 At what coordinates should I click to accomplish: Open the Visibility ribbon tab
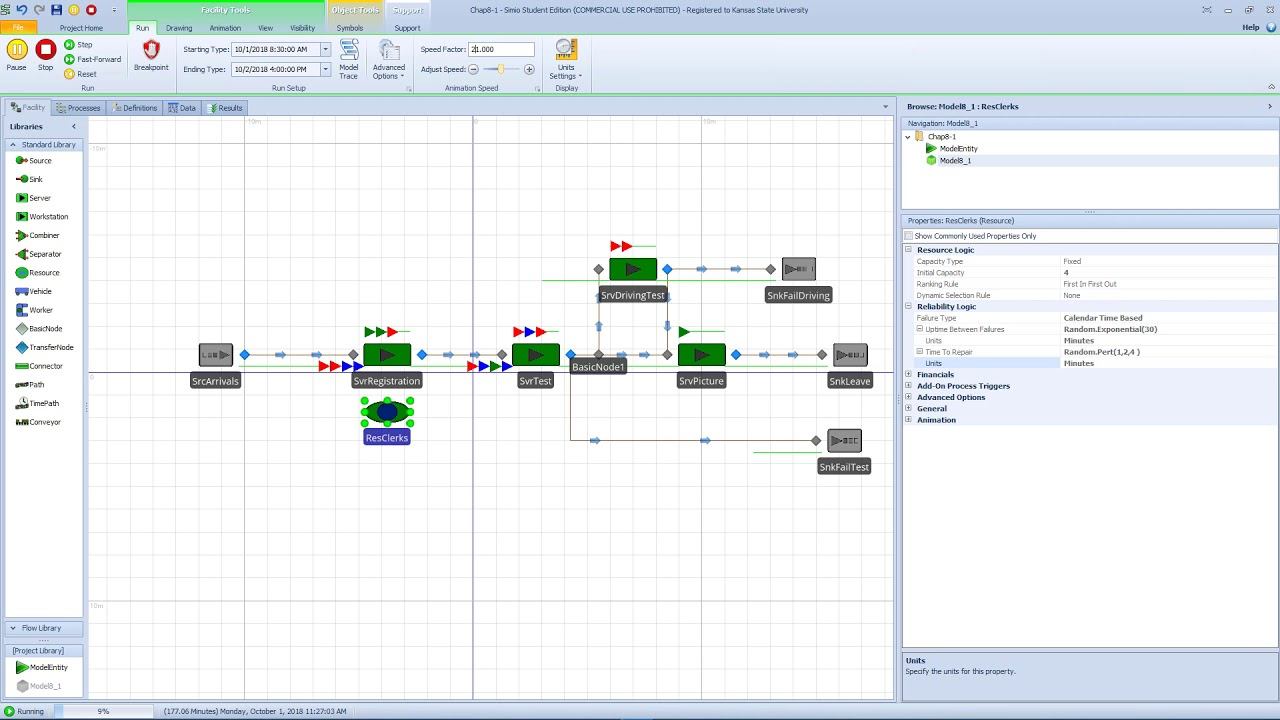click(302, 28)
